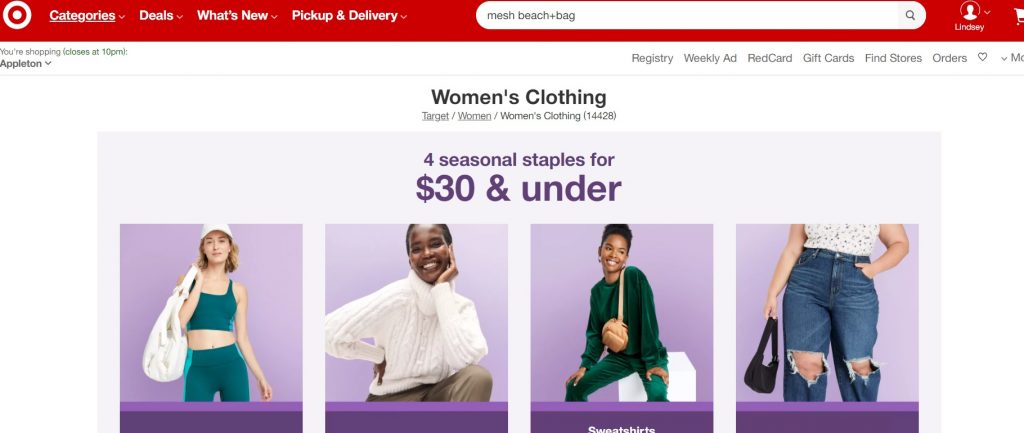Open the Pickup & Delivery menu
This screenshot has height=433, width=1024.
(x=349, y=16)
